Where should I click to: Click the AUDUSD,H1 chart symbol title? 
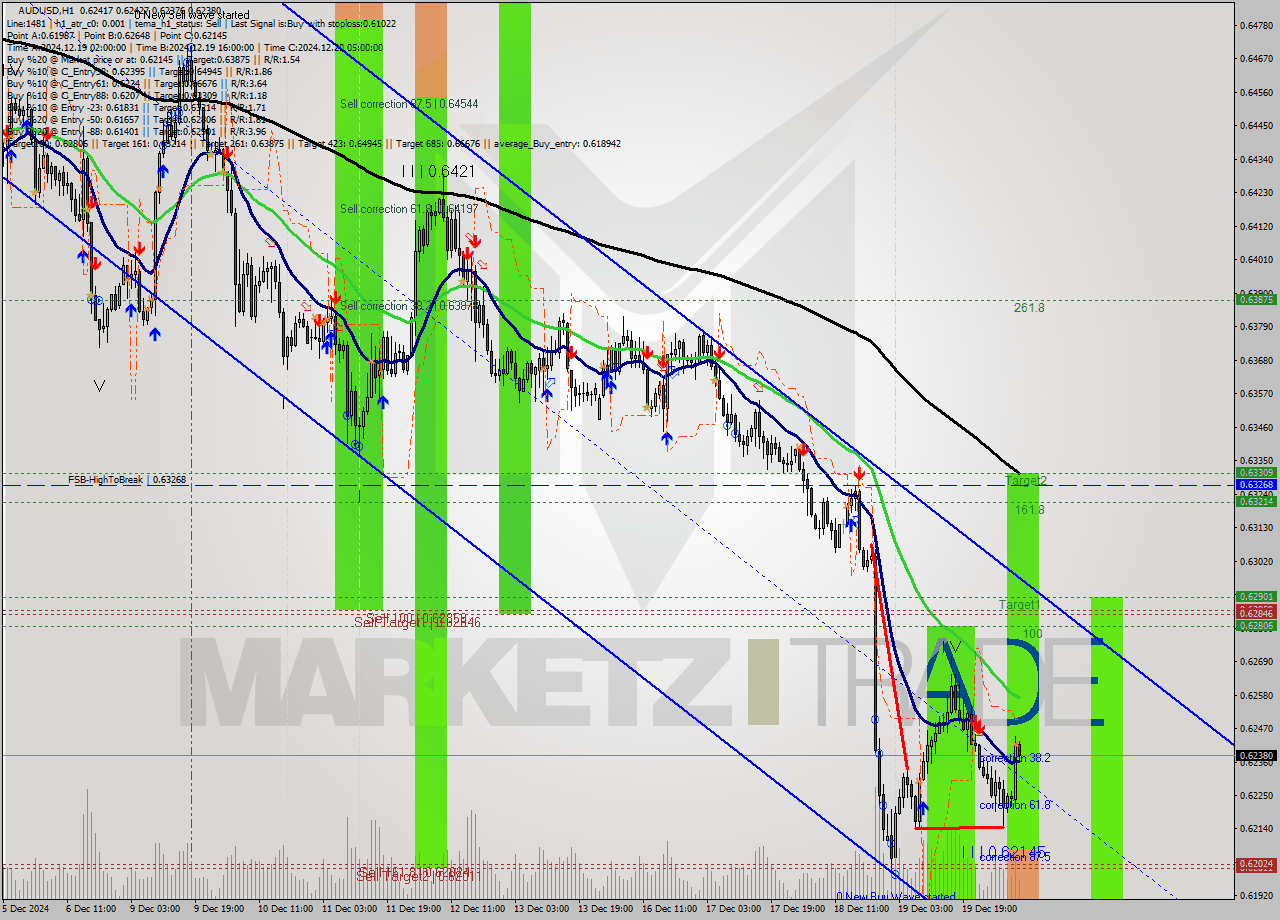pos(44,10)
